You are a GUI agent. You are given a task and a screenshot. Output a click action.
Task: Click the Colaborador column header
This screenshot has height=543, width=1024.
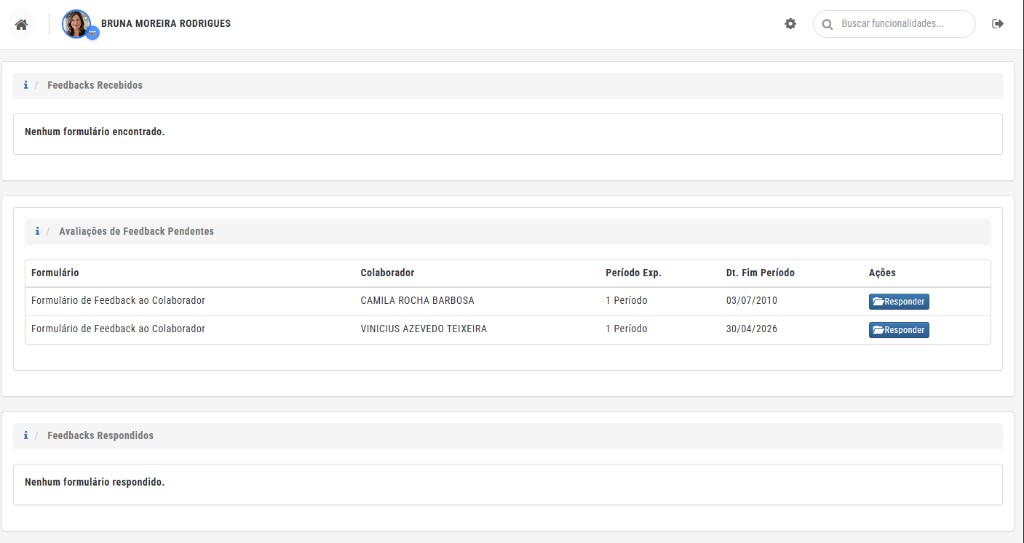click(x=387, y=272)
